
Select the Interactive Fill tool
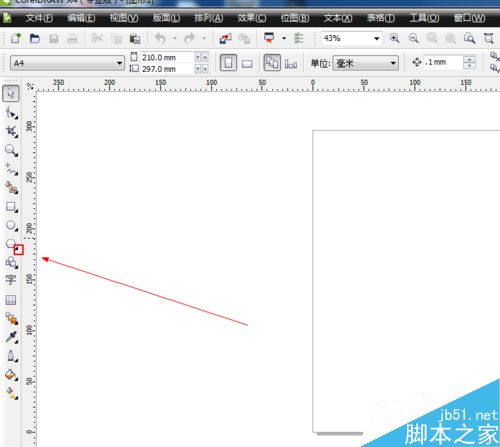(11, 393)
